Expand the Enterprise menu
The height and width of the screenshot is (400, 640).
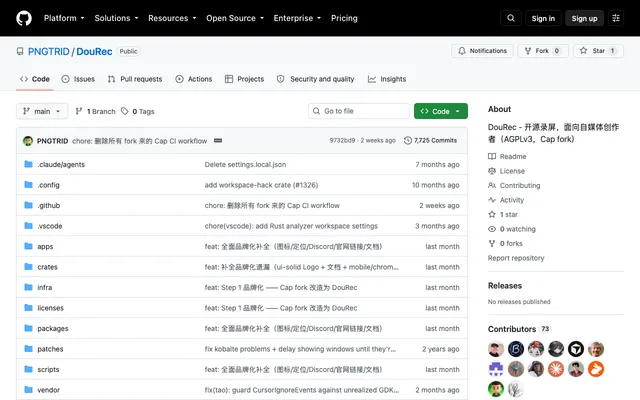[x=297, y=18]
